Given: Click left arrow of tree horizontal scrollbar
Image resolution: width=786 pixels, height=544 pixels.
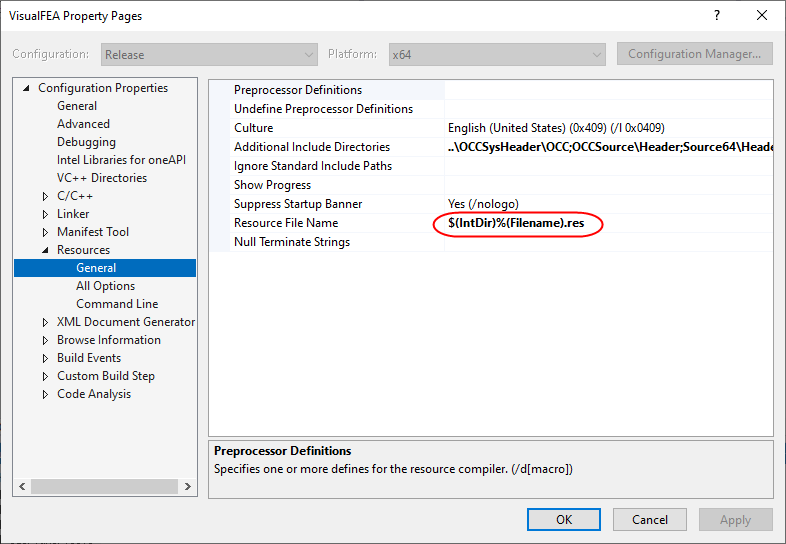Looking at the screenshot, I should [x=22, y=486].
